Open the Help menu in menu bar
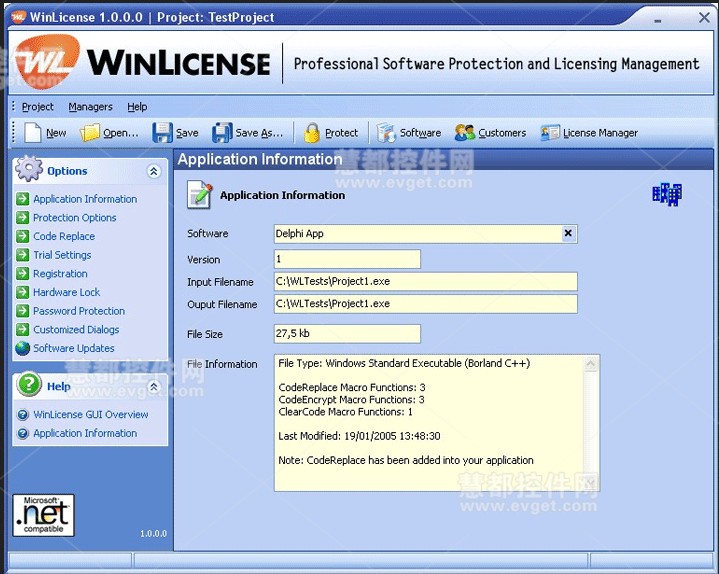 pyautogui.click(x=137, y=107)
